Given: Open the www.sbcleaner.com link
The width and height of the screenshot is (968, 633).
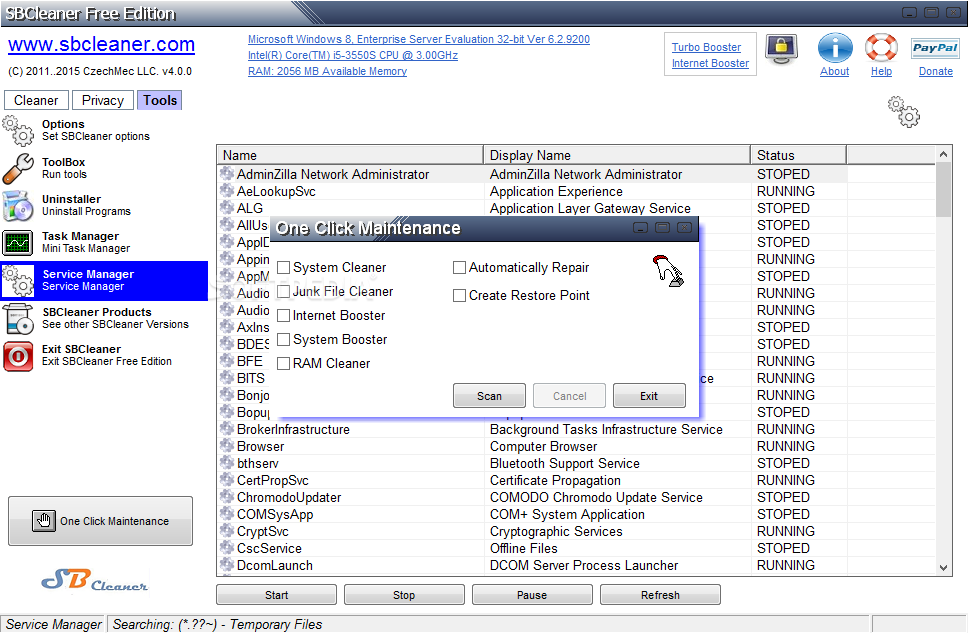Looking at the screenshot, I should 101,44.
